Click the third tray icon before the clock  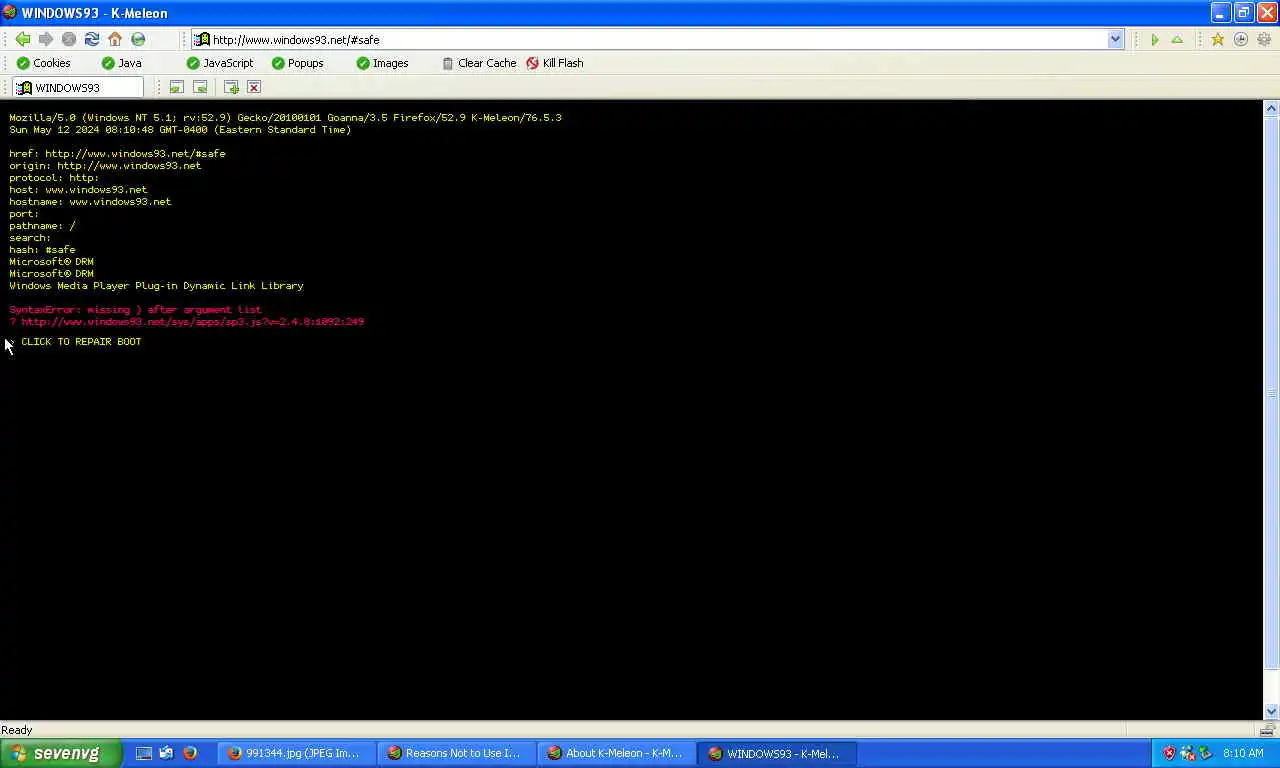coord(1205,754)
